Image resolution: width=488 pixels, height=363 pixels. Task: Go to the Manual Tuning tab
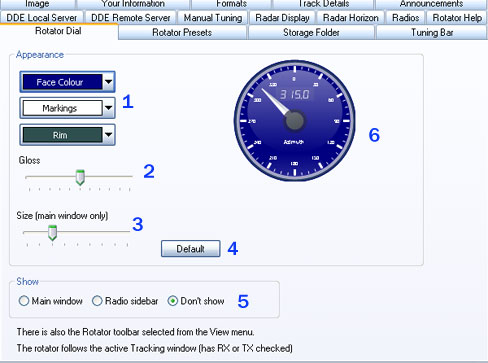pos(213,18)
